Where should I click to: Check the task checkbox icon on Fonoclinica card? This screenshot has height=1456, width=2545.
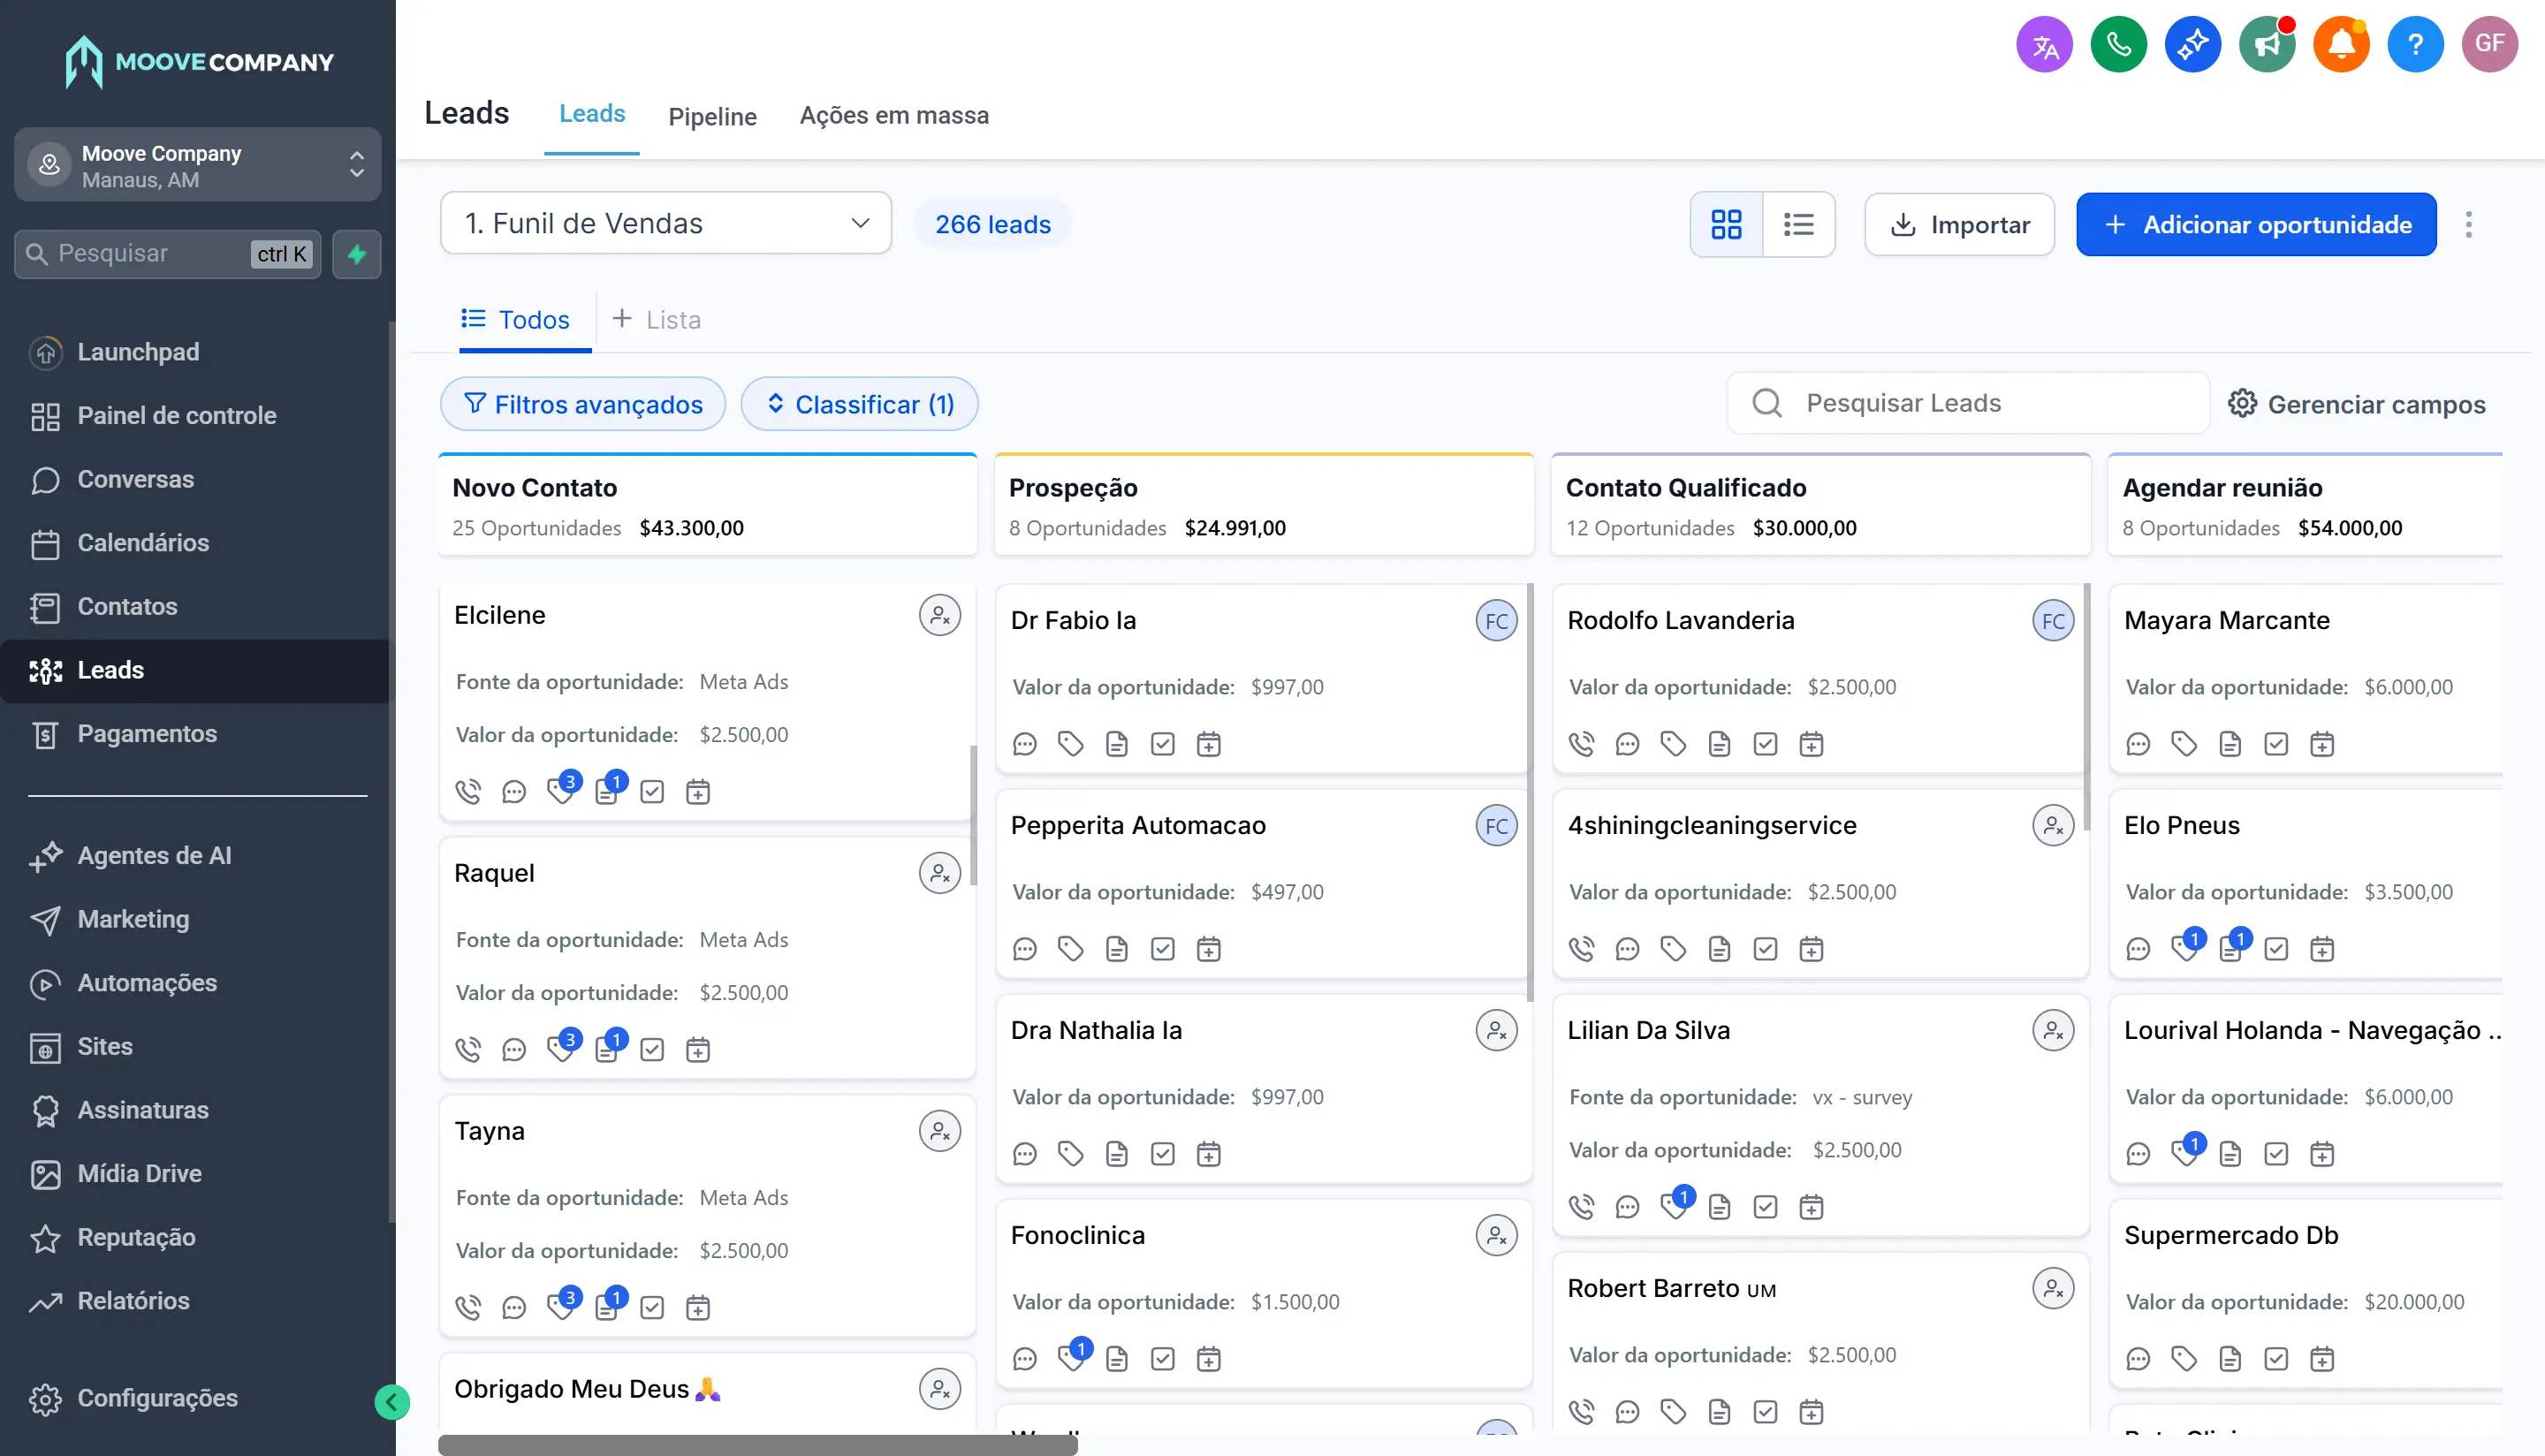[x=1162, y=1358]
